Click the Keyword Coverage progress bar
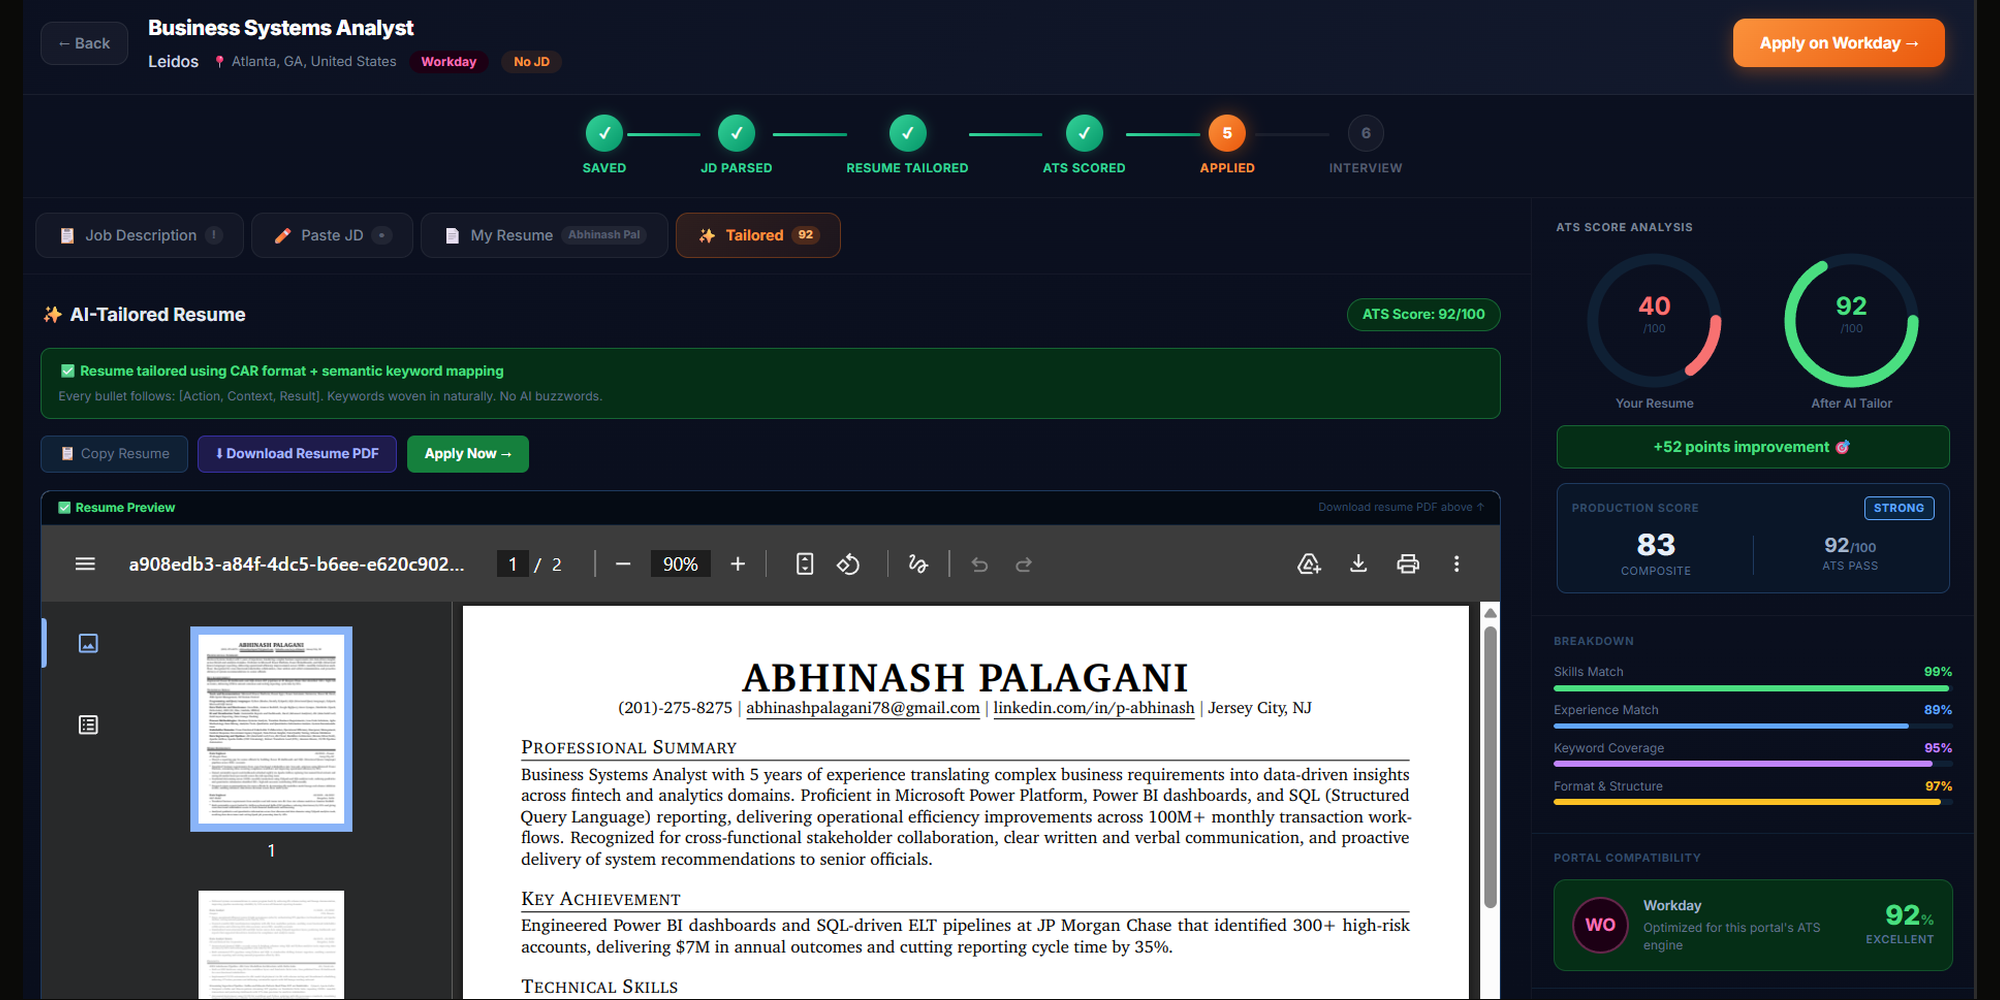 click(1752, 764)
